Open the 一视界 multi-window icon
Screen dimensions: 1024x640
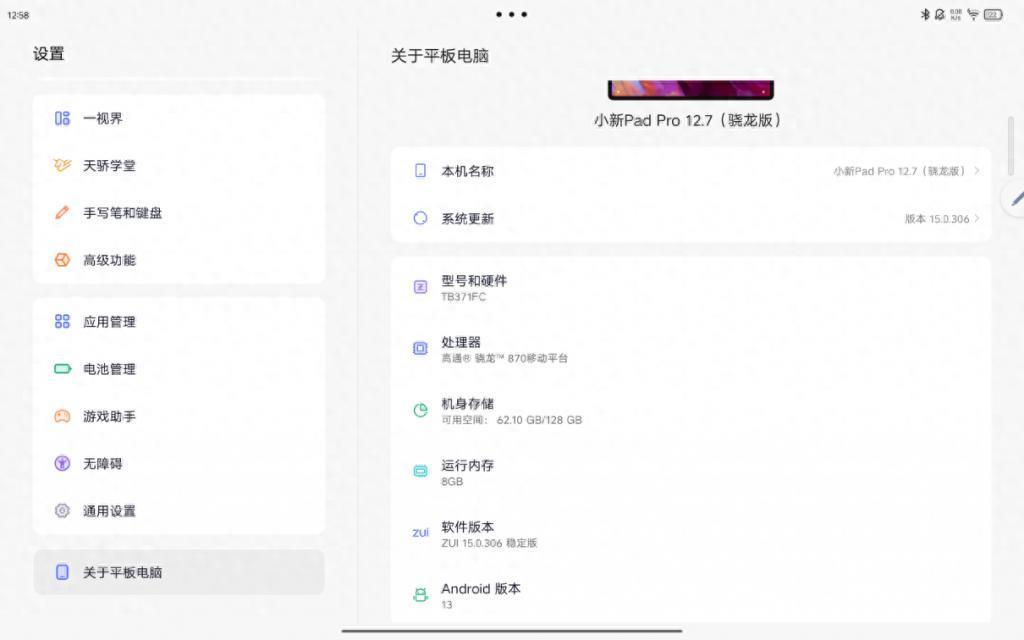62,118
